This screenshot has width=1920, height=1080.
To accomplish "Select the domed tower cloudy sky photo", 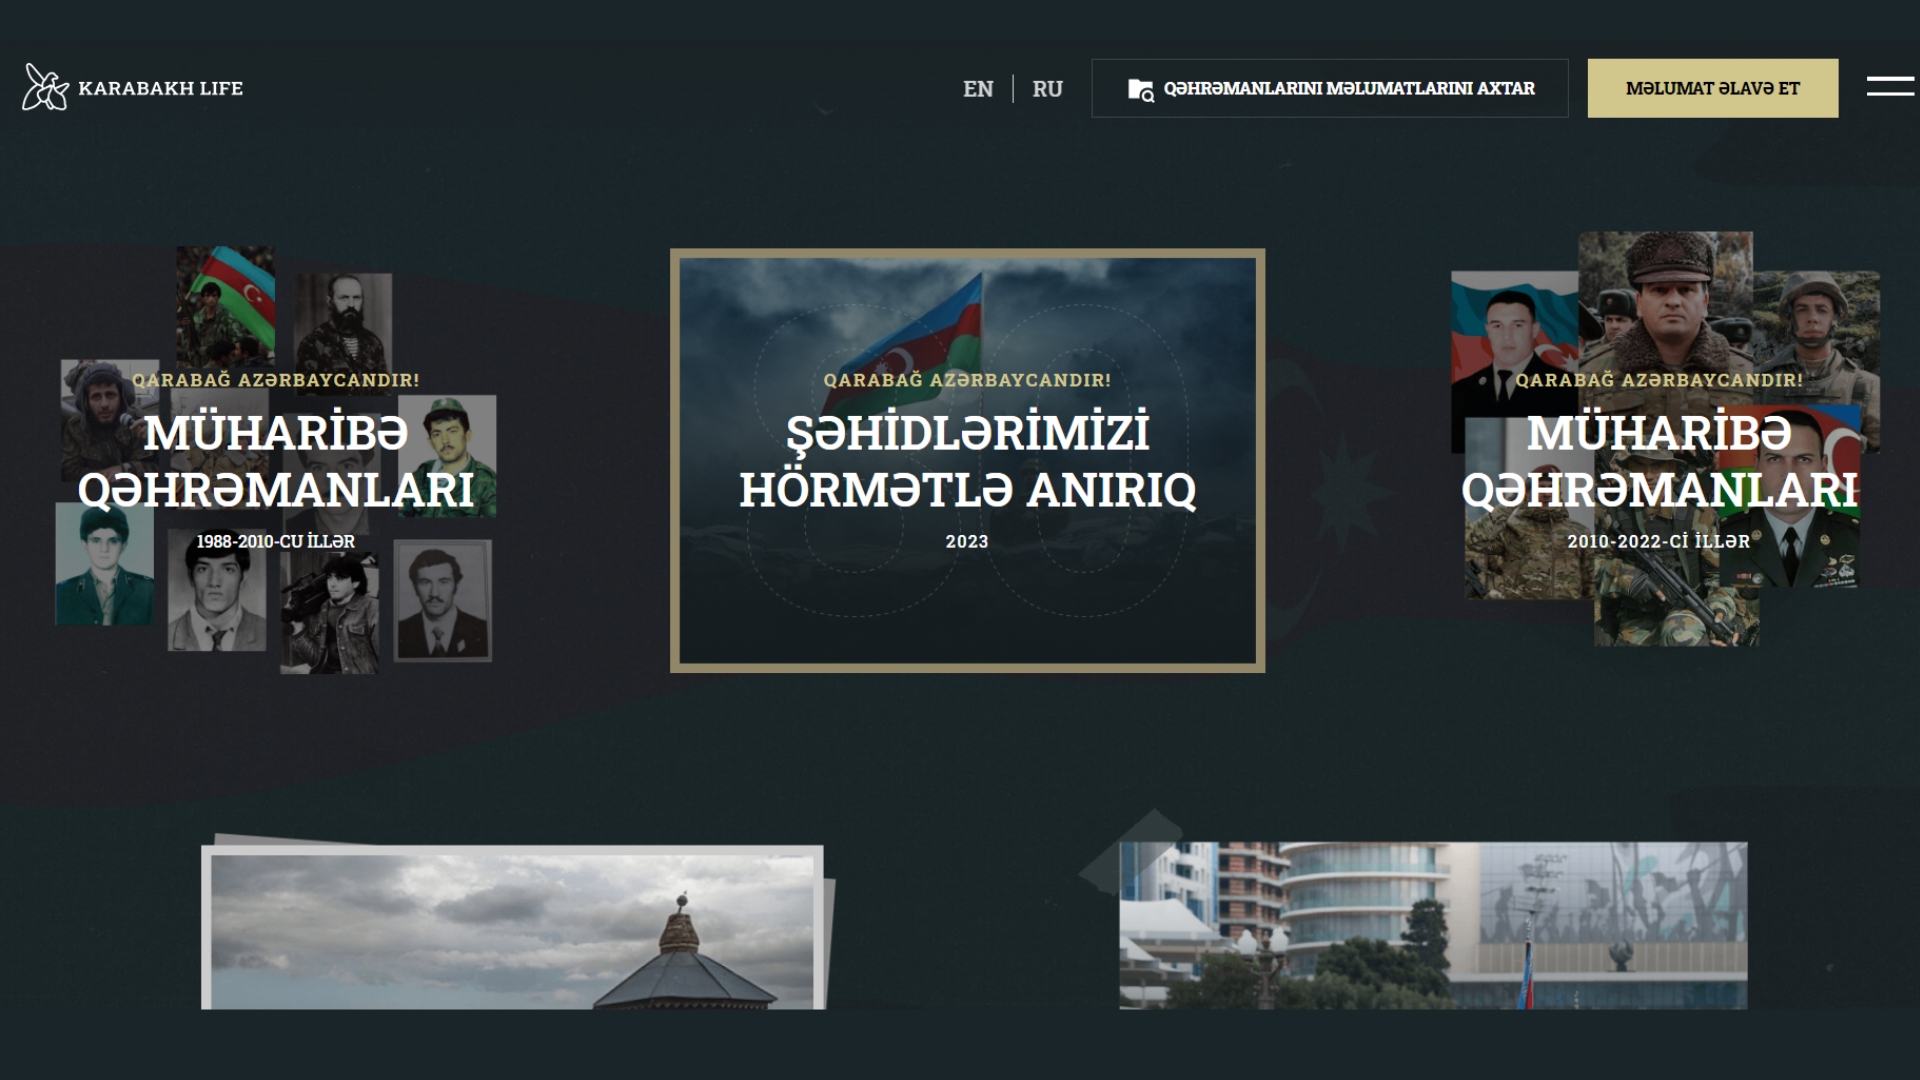I will (x=513, y=928).
